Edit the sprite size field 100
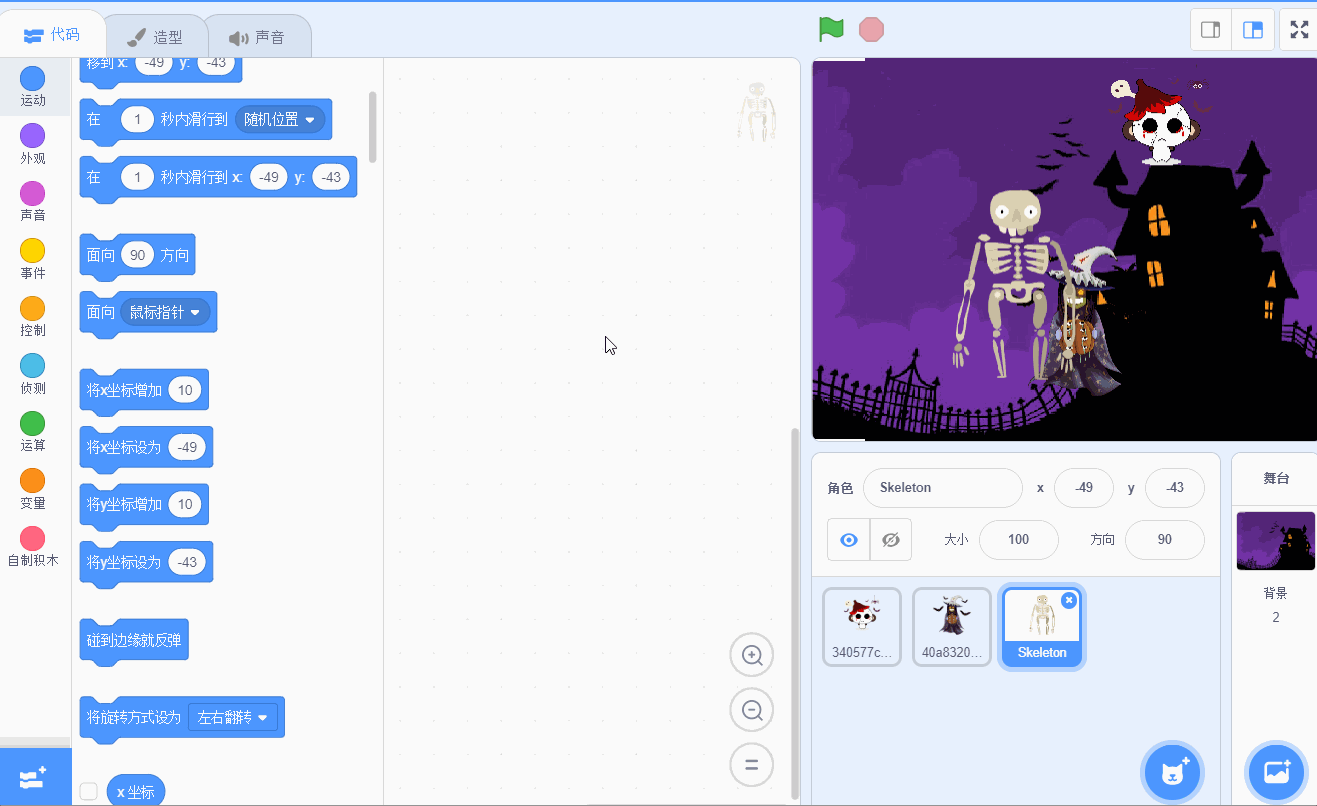 tap(1019, 540)
